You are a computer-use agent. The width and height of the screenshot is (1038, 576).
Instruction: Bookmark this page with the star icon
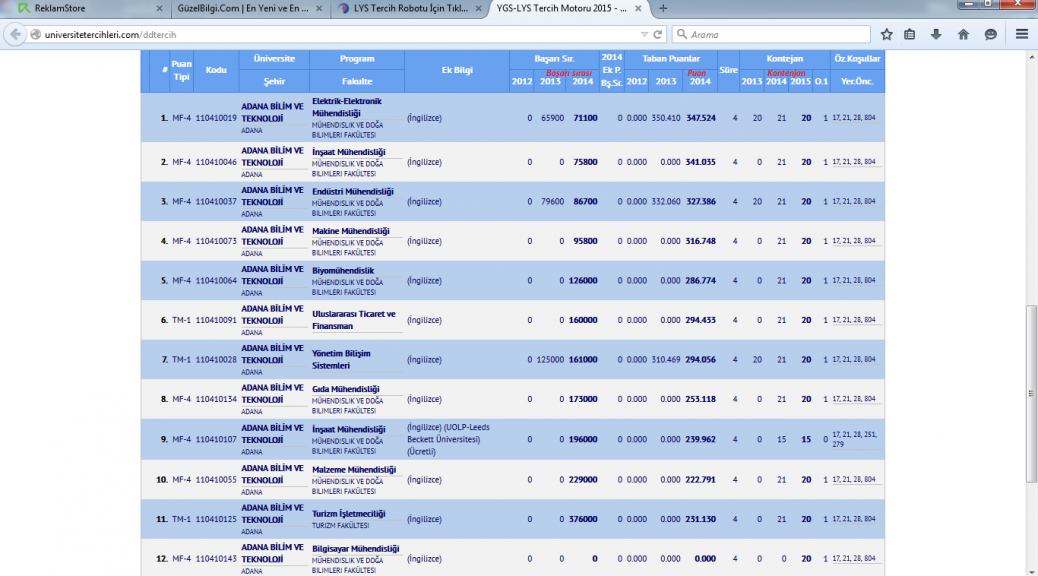(x=885, y=34)
